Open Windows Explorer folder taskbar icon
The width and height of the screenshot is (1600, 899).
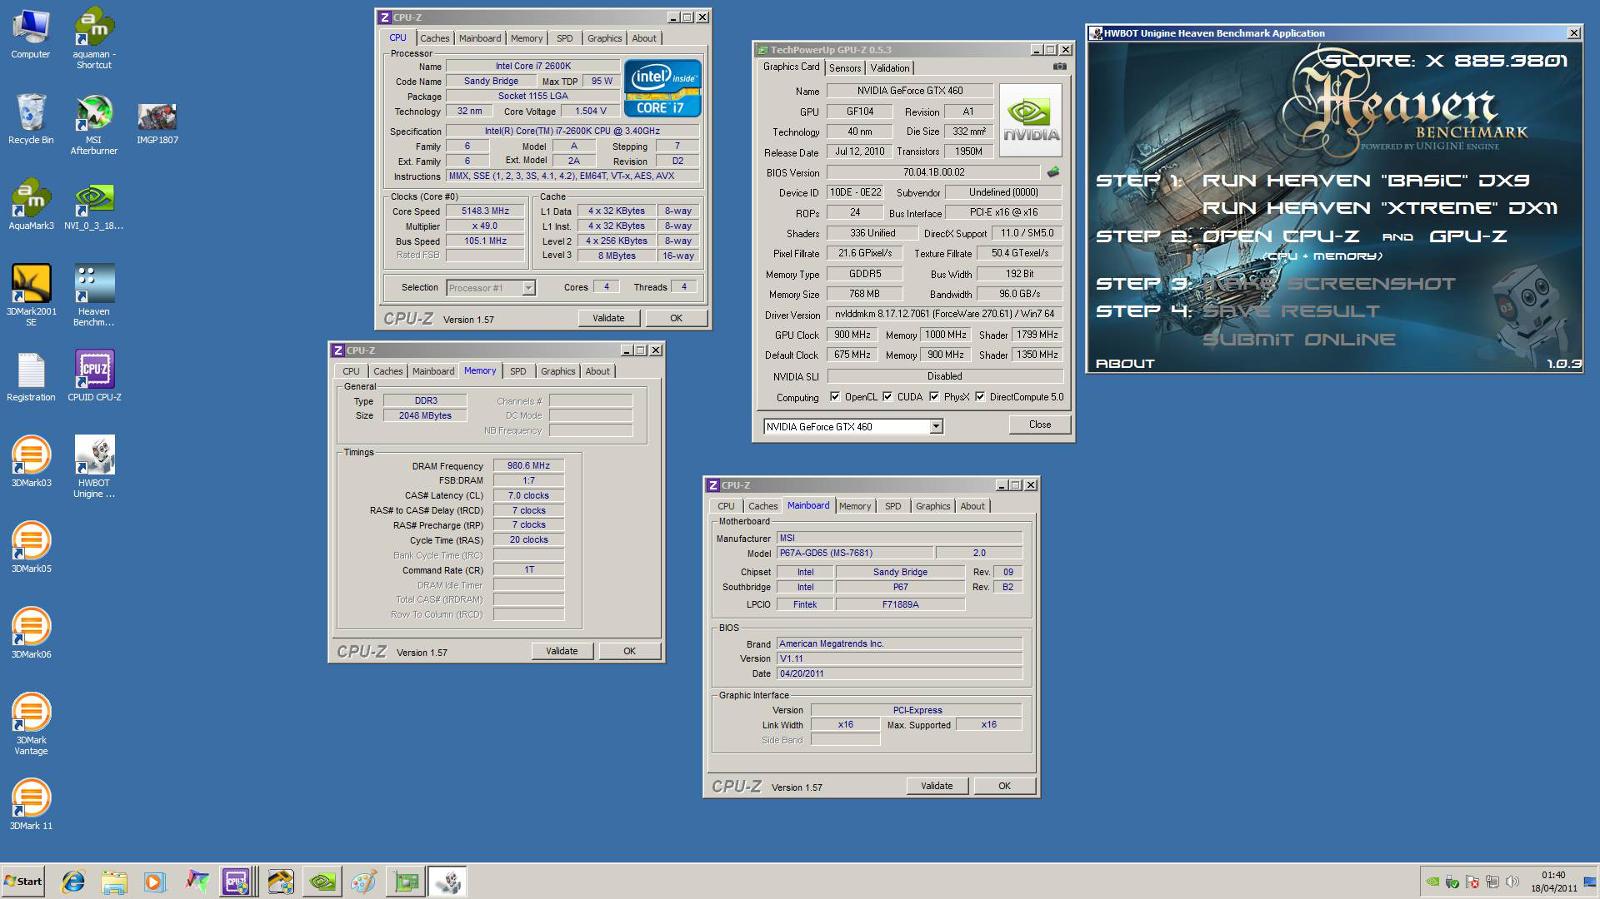click(114, 882)
